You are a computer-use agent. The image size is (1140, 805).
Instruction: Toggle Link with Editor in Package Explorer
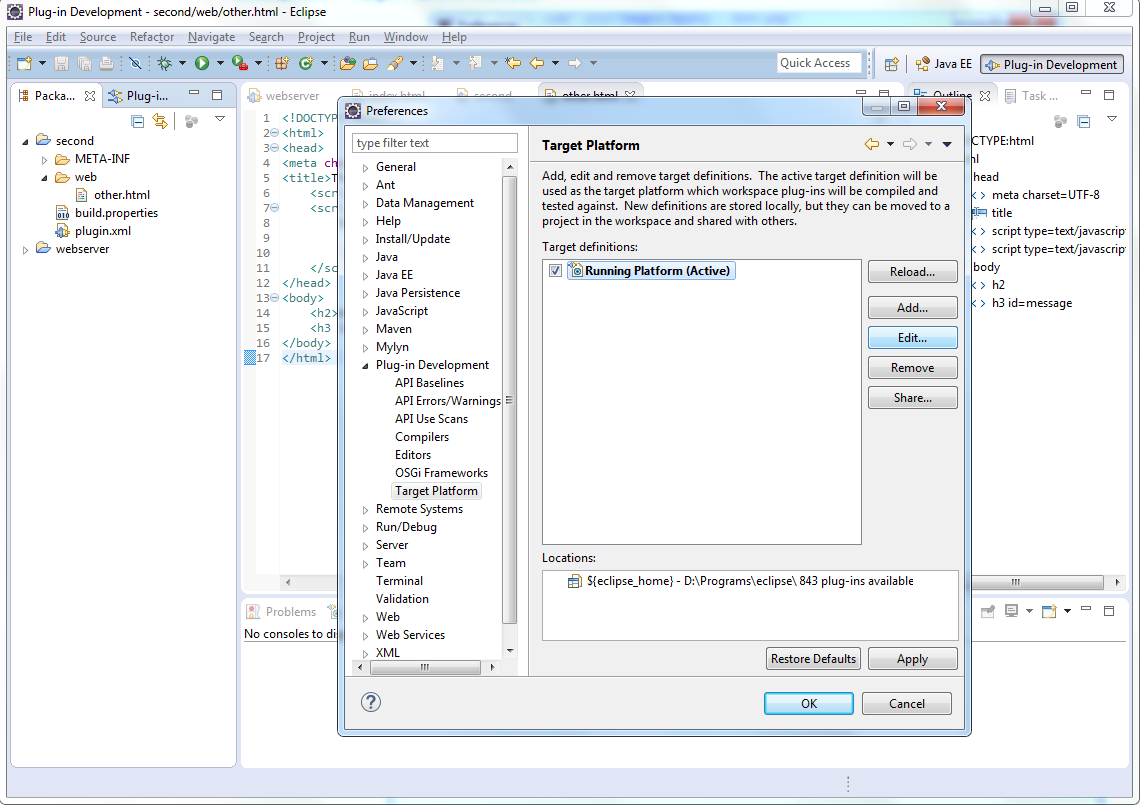160,121
